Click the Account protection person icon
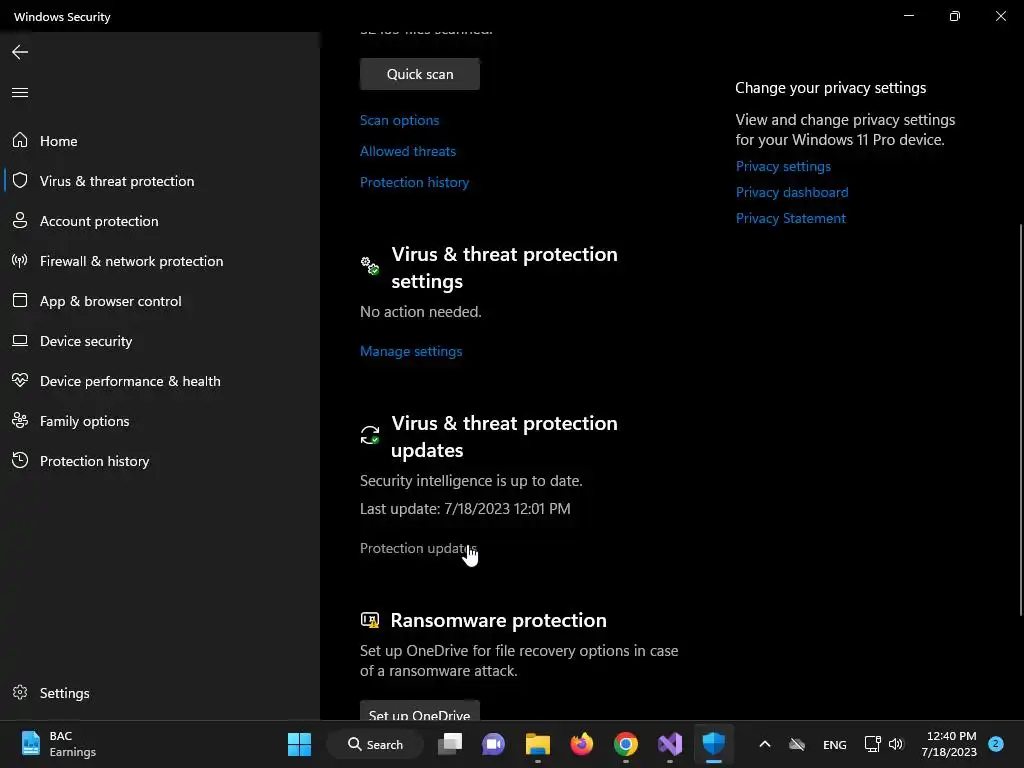This screenshot has width=1024, height=768. pos(20,220)
